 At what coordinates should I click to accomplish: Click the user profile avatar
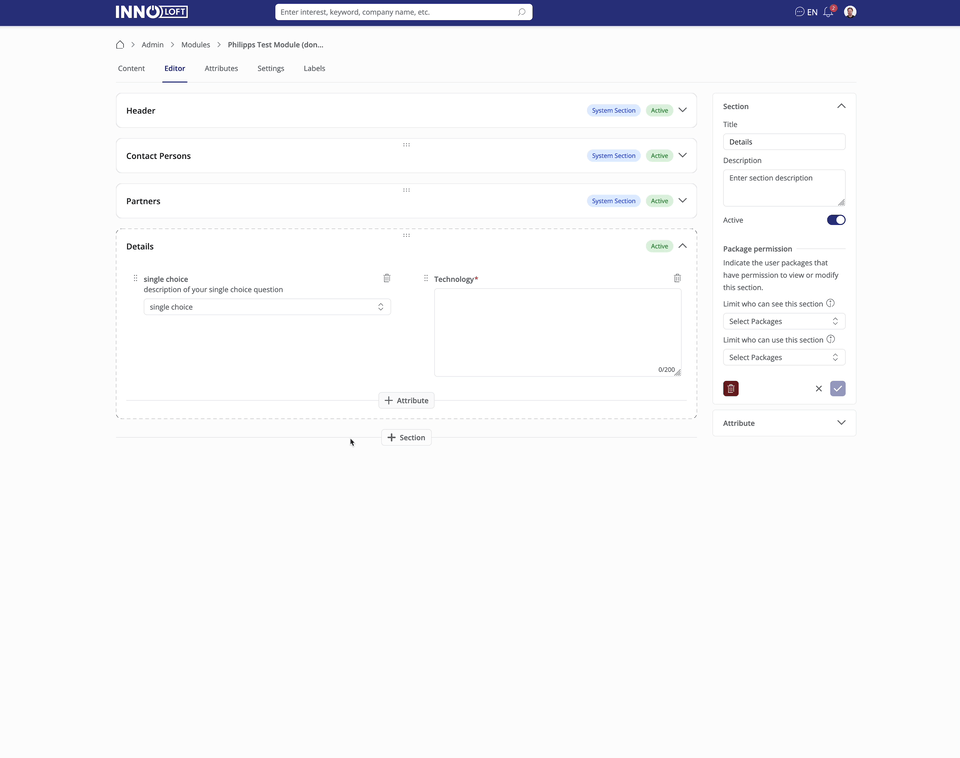click(850, 12)
